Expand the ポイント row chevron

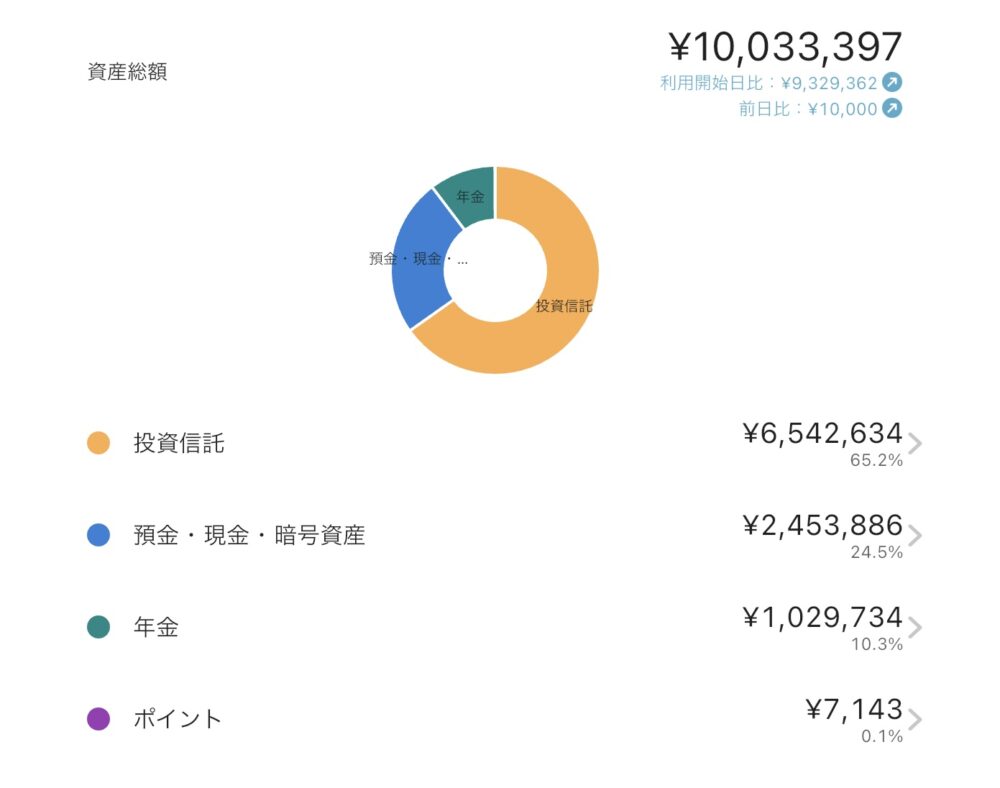click(x=915, y=720)
